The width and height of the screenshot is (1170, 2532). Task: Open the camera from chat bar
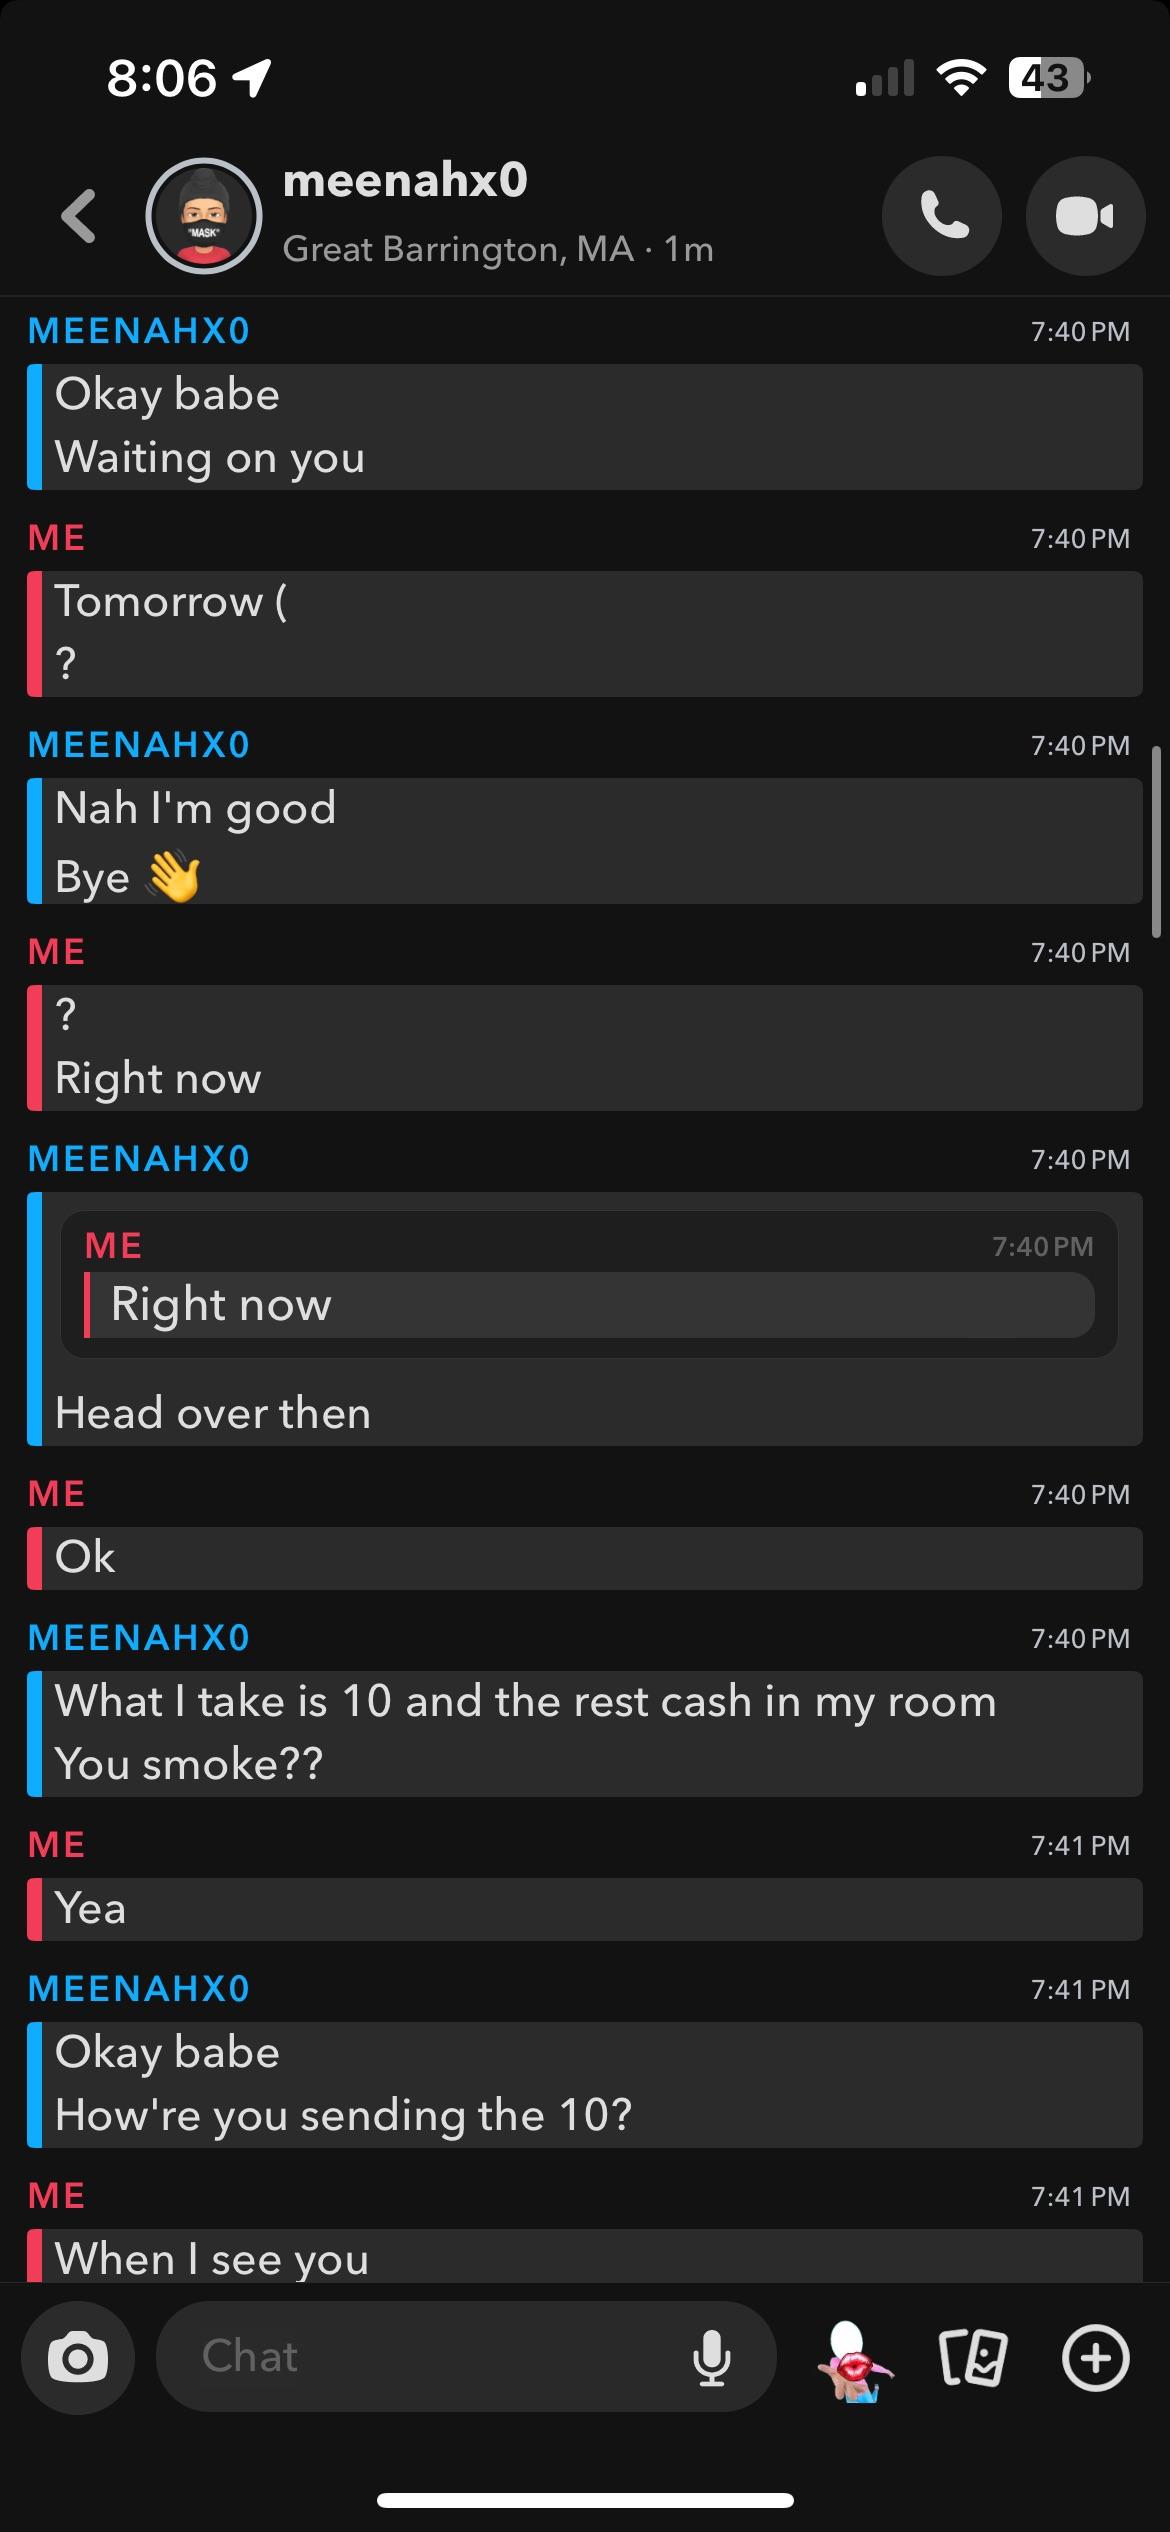tap(78, 2358)
